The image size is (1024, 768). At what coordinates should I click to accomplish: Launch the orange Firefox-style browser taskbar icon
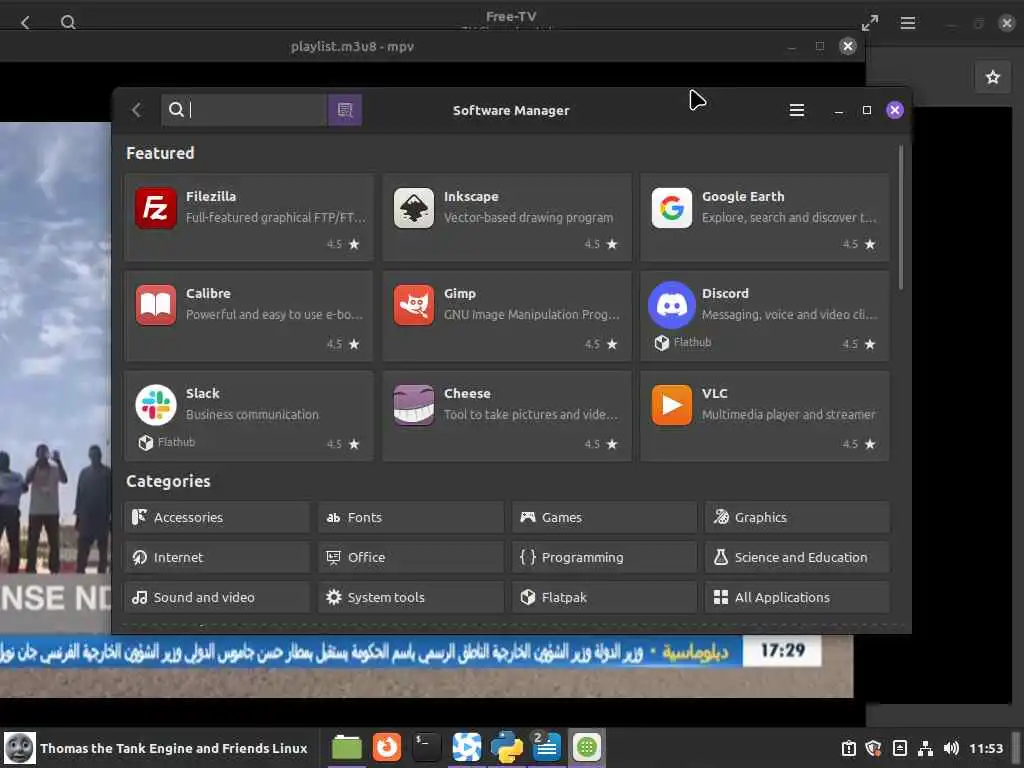coord(387,747)
